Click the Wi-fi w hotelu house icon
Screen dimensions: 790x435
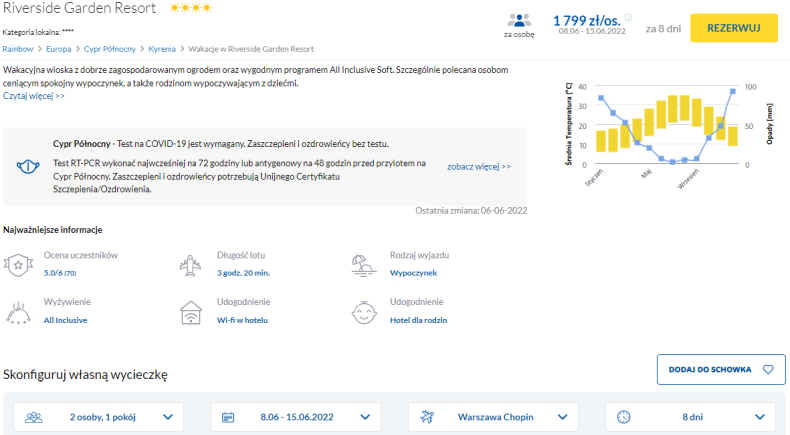(x=192, y=311)
